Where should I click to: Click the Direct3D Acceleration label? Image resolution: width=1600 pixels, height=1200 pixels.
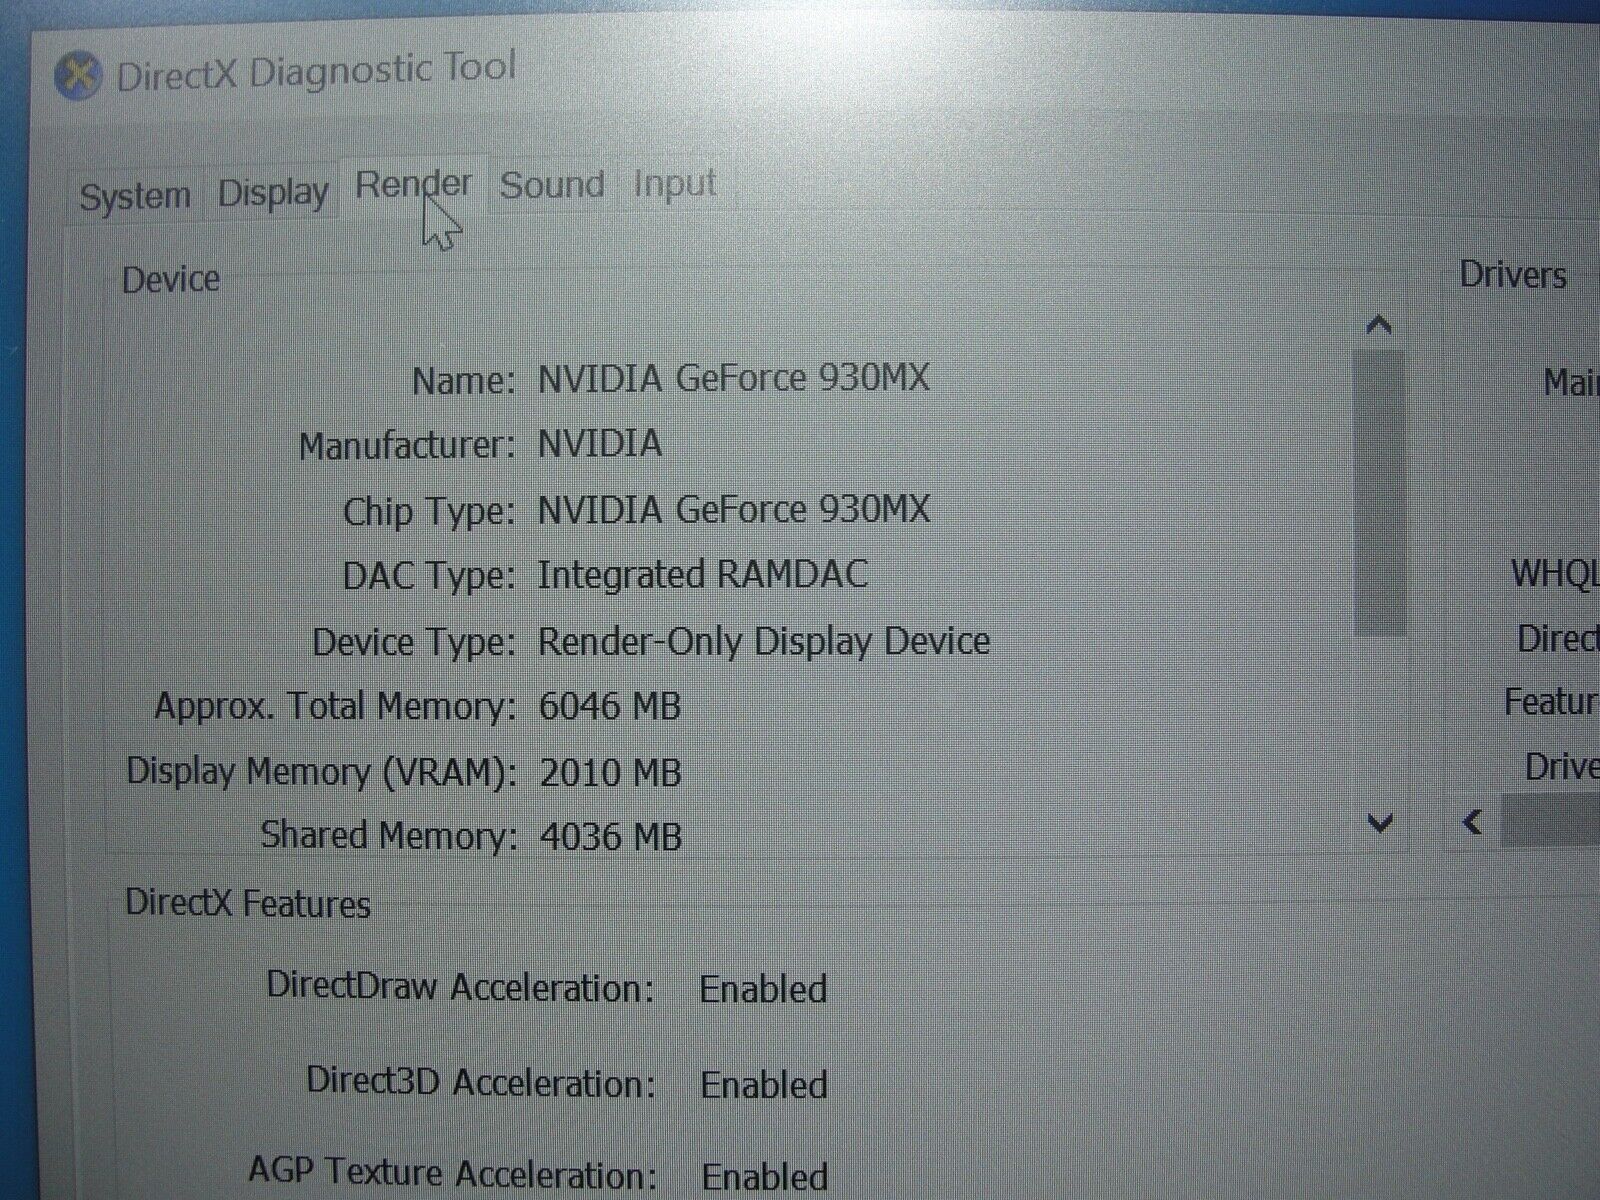pos(481,1082)
